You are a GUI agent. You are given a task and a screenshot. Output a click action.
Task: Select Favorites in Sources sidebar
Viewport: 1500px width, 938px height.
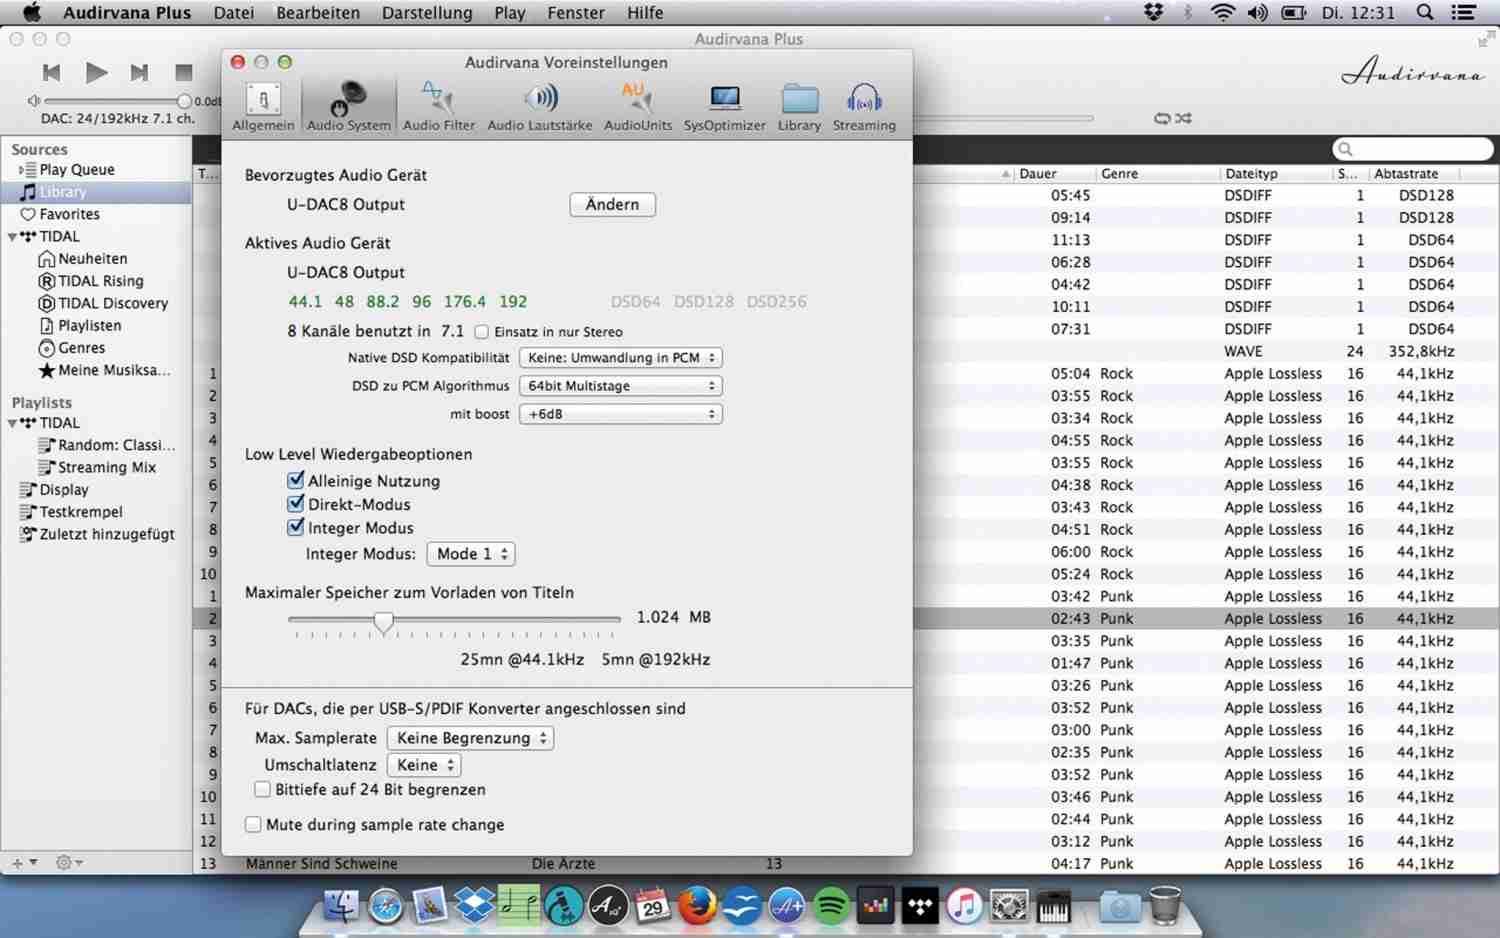tap(69, 214)
